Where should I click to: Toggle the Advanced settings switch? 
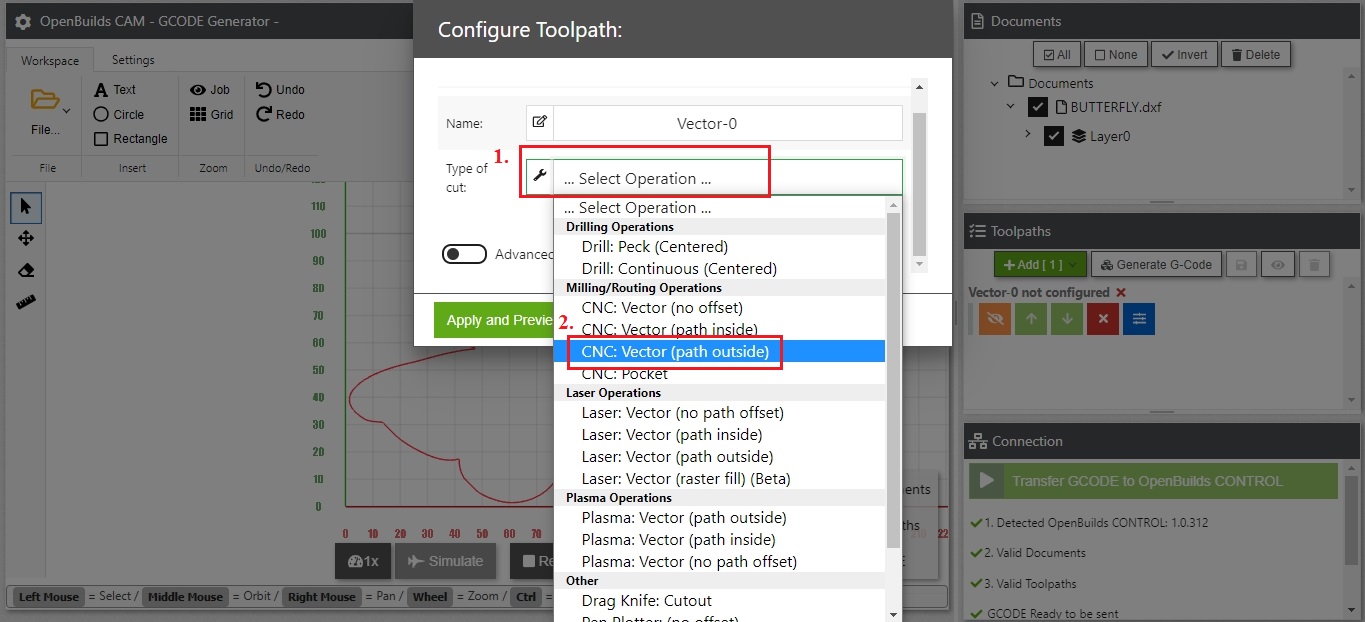click(464, 254)
